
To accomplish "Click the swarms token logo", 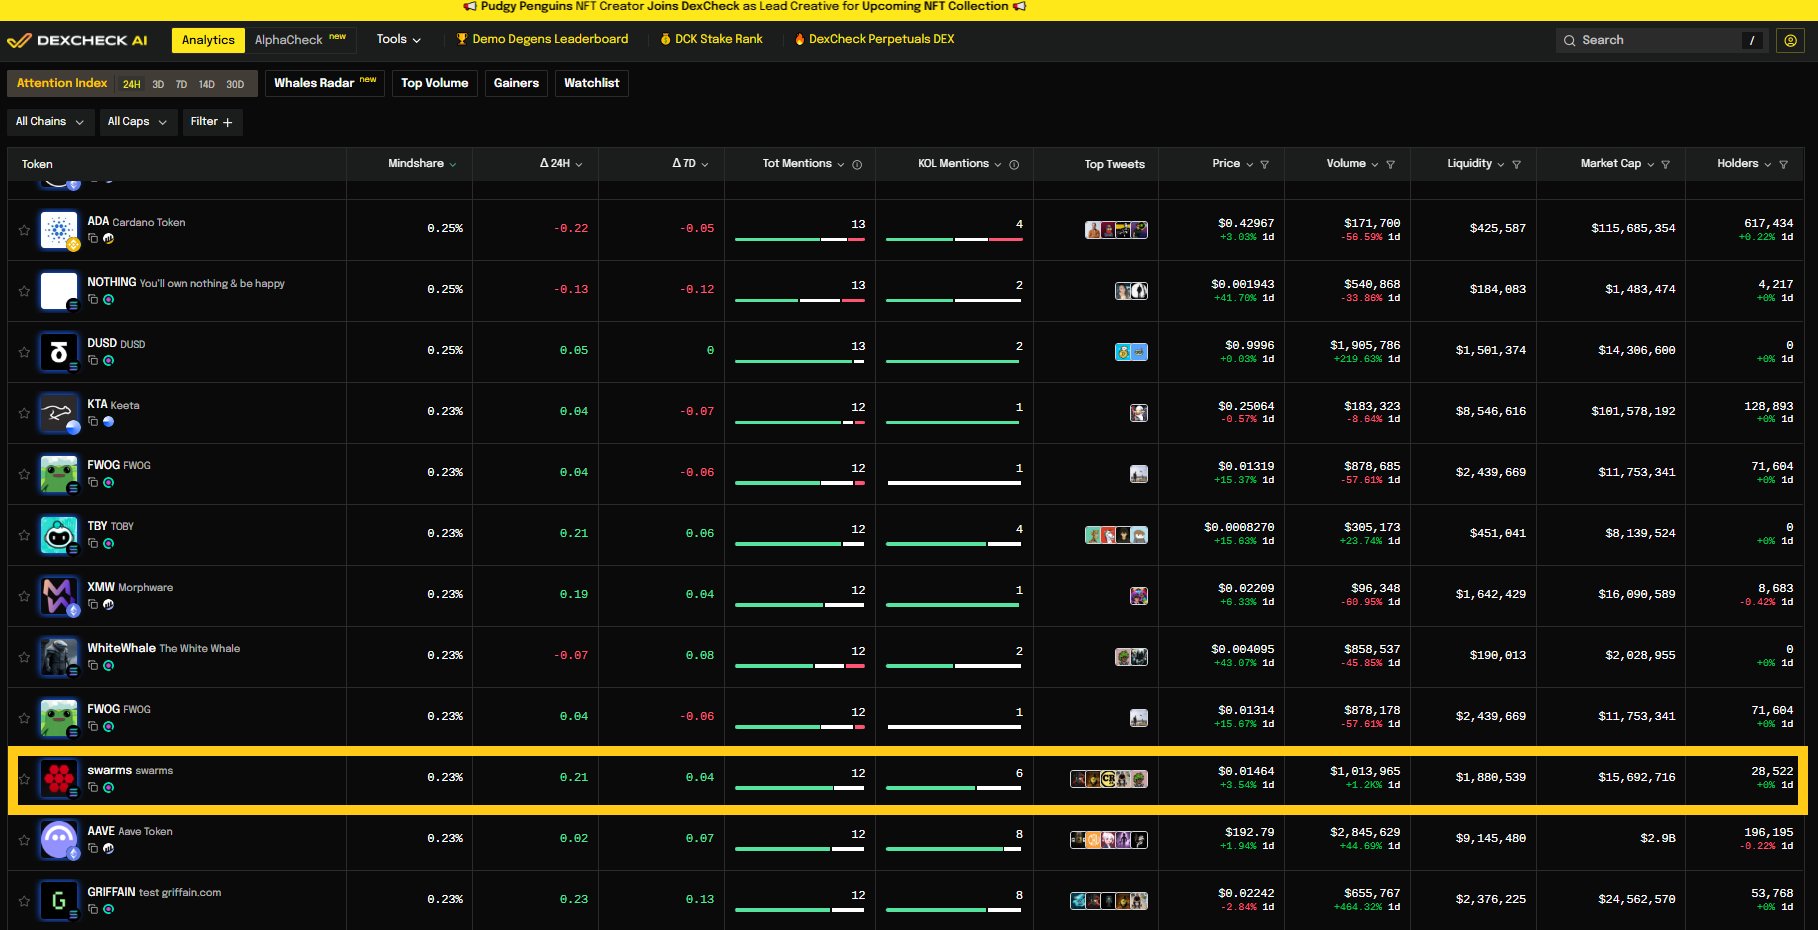I will point(59,778).
